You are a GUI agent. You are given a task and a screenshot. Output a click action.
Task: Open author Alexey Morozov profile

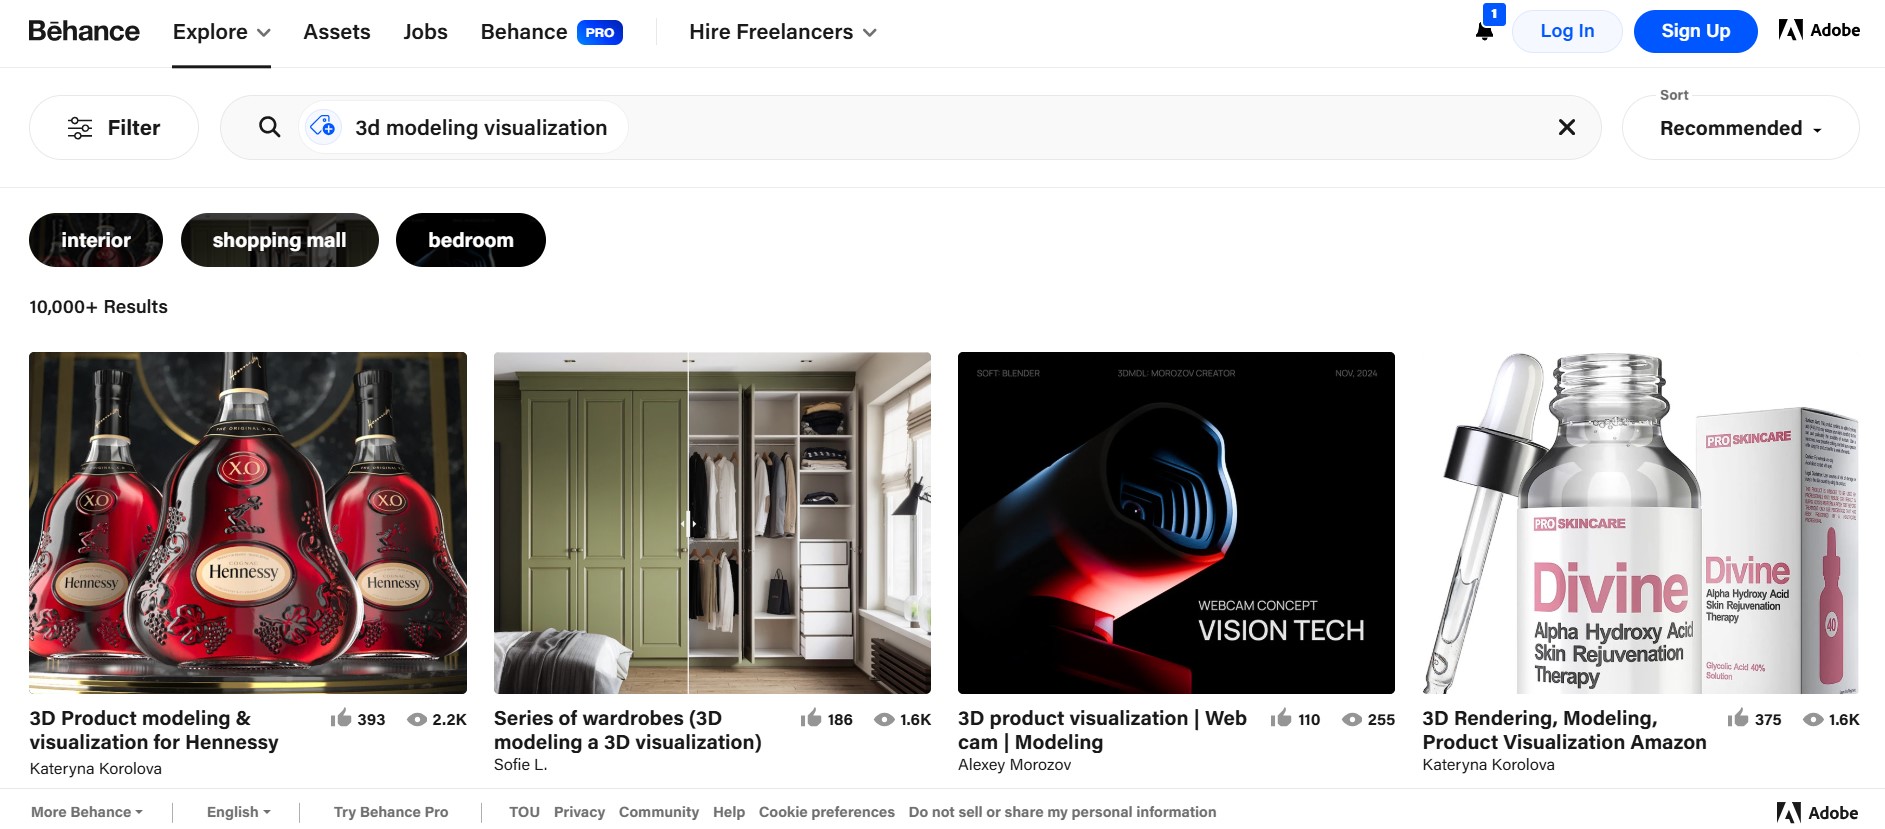[1014, 764]
